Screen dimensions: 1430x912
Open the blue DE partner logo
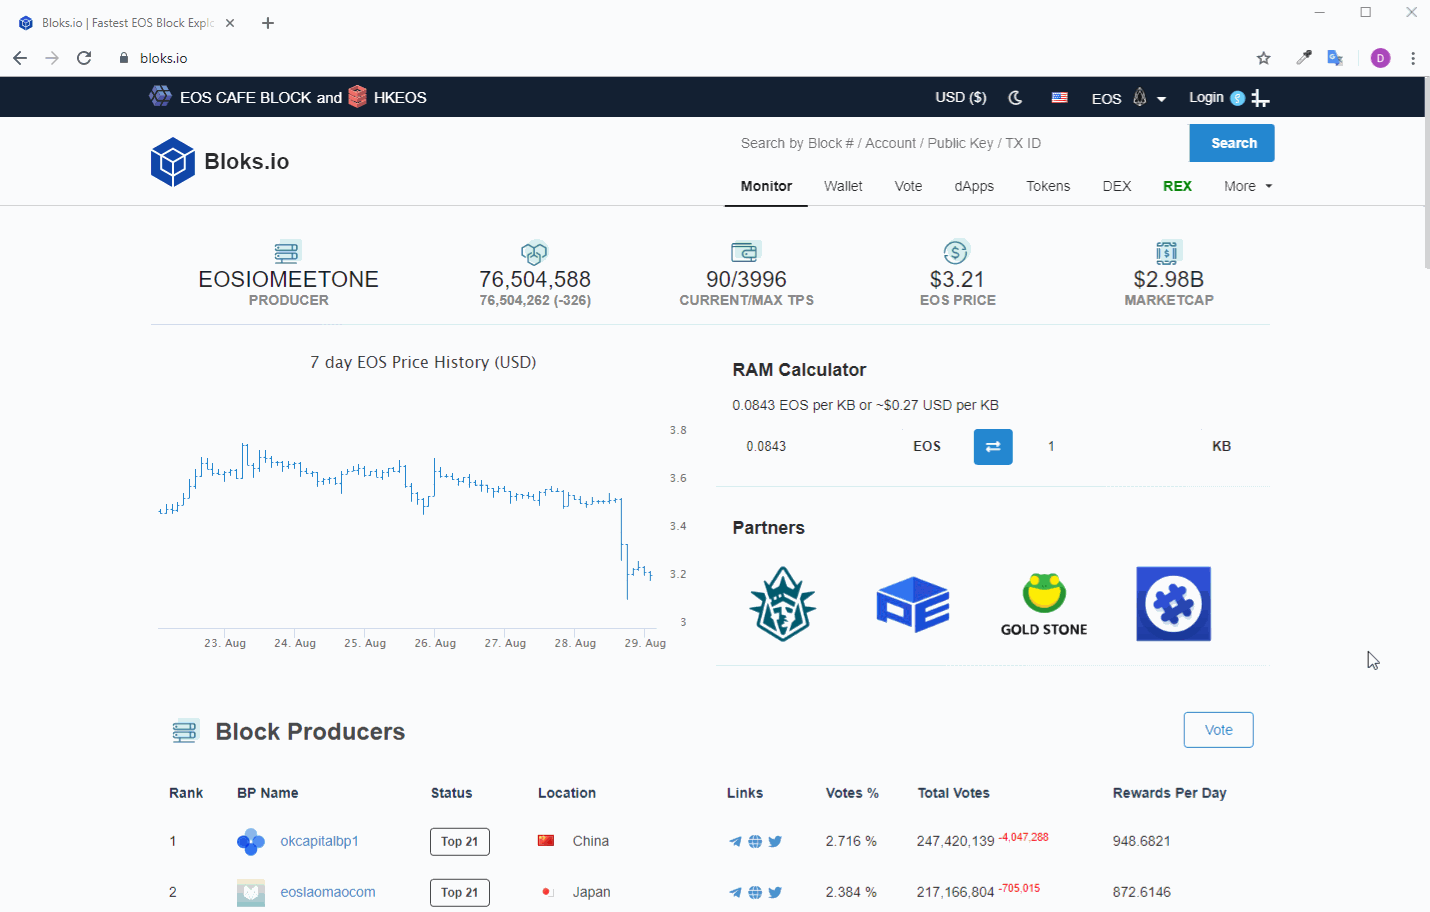(x=913, y=604)
